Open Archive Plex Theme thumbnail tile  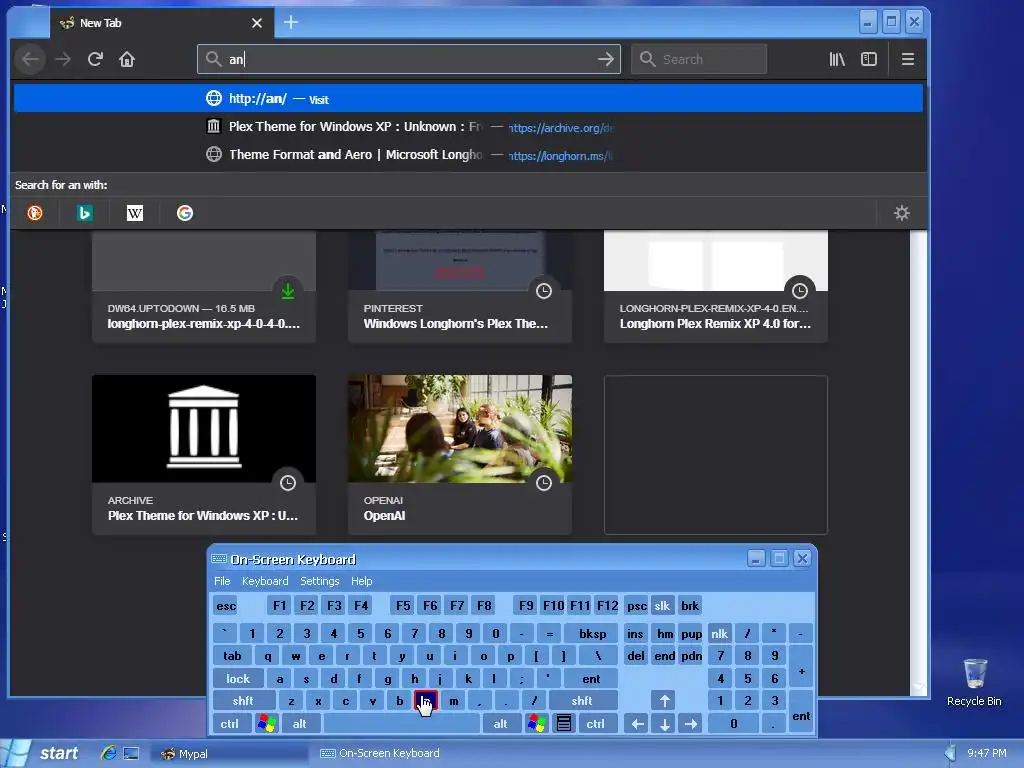(x=204, y=455)
